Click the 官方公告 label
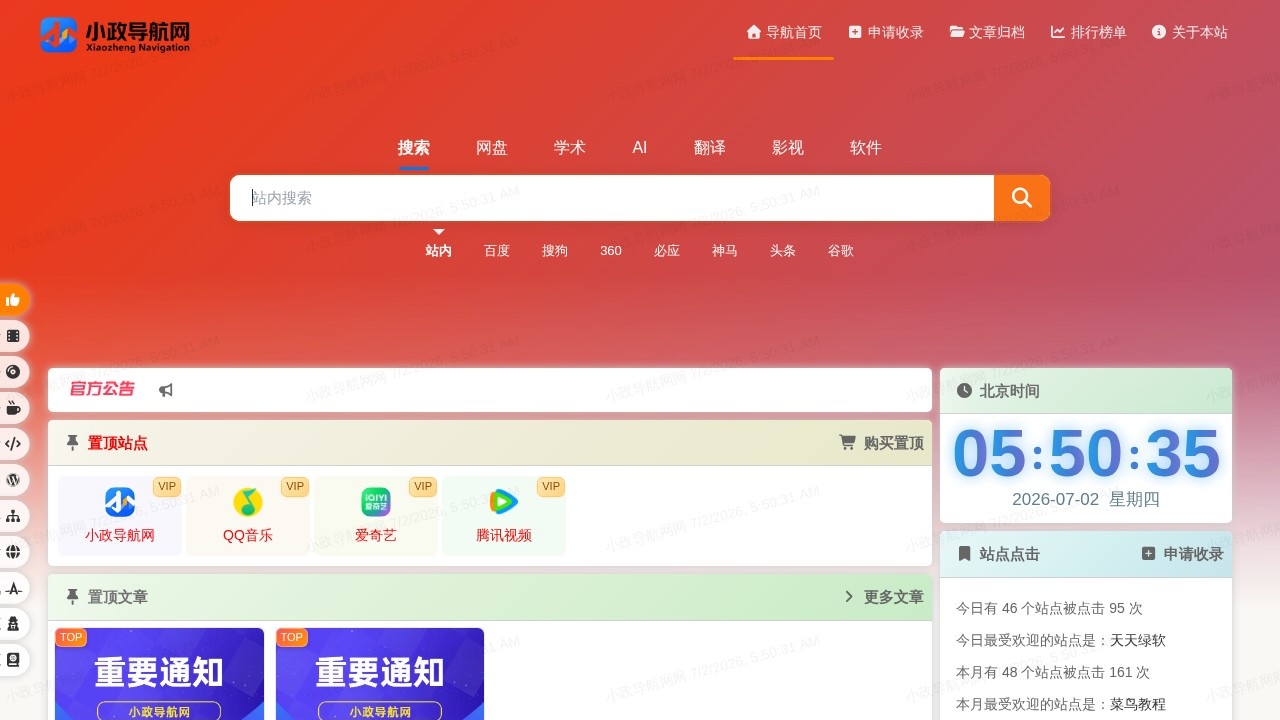Viewport: 1280px width, 720px height. 102,389
